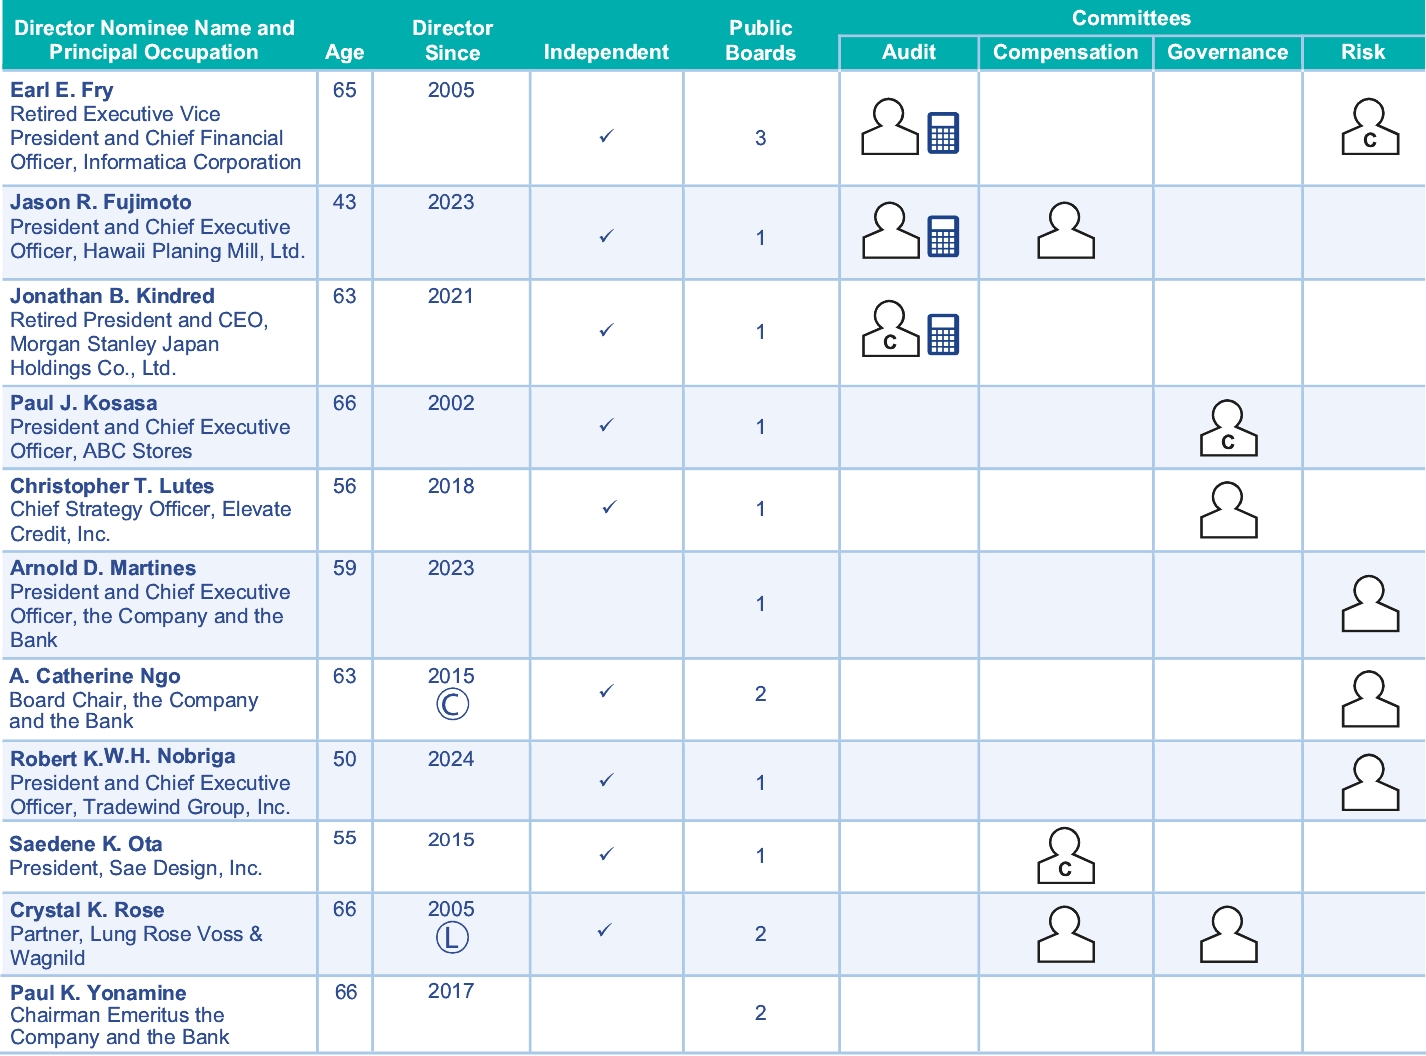This screenshot has width=1426, height=1056.
Task: Click Arnold Martines' Risk member icon
Action: pos(1369,604)
